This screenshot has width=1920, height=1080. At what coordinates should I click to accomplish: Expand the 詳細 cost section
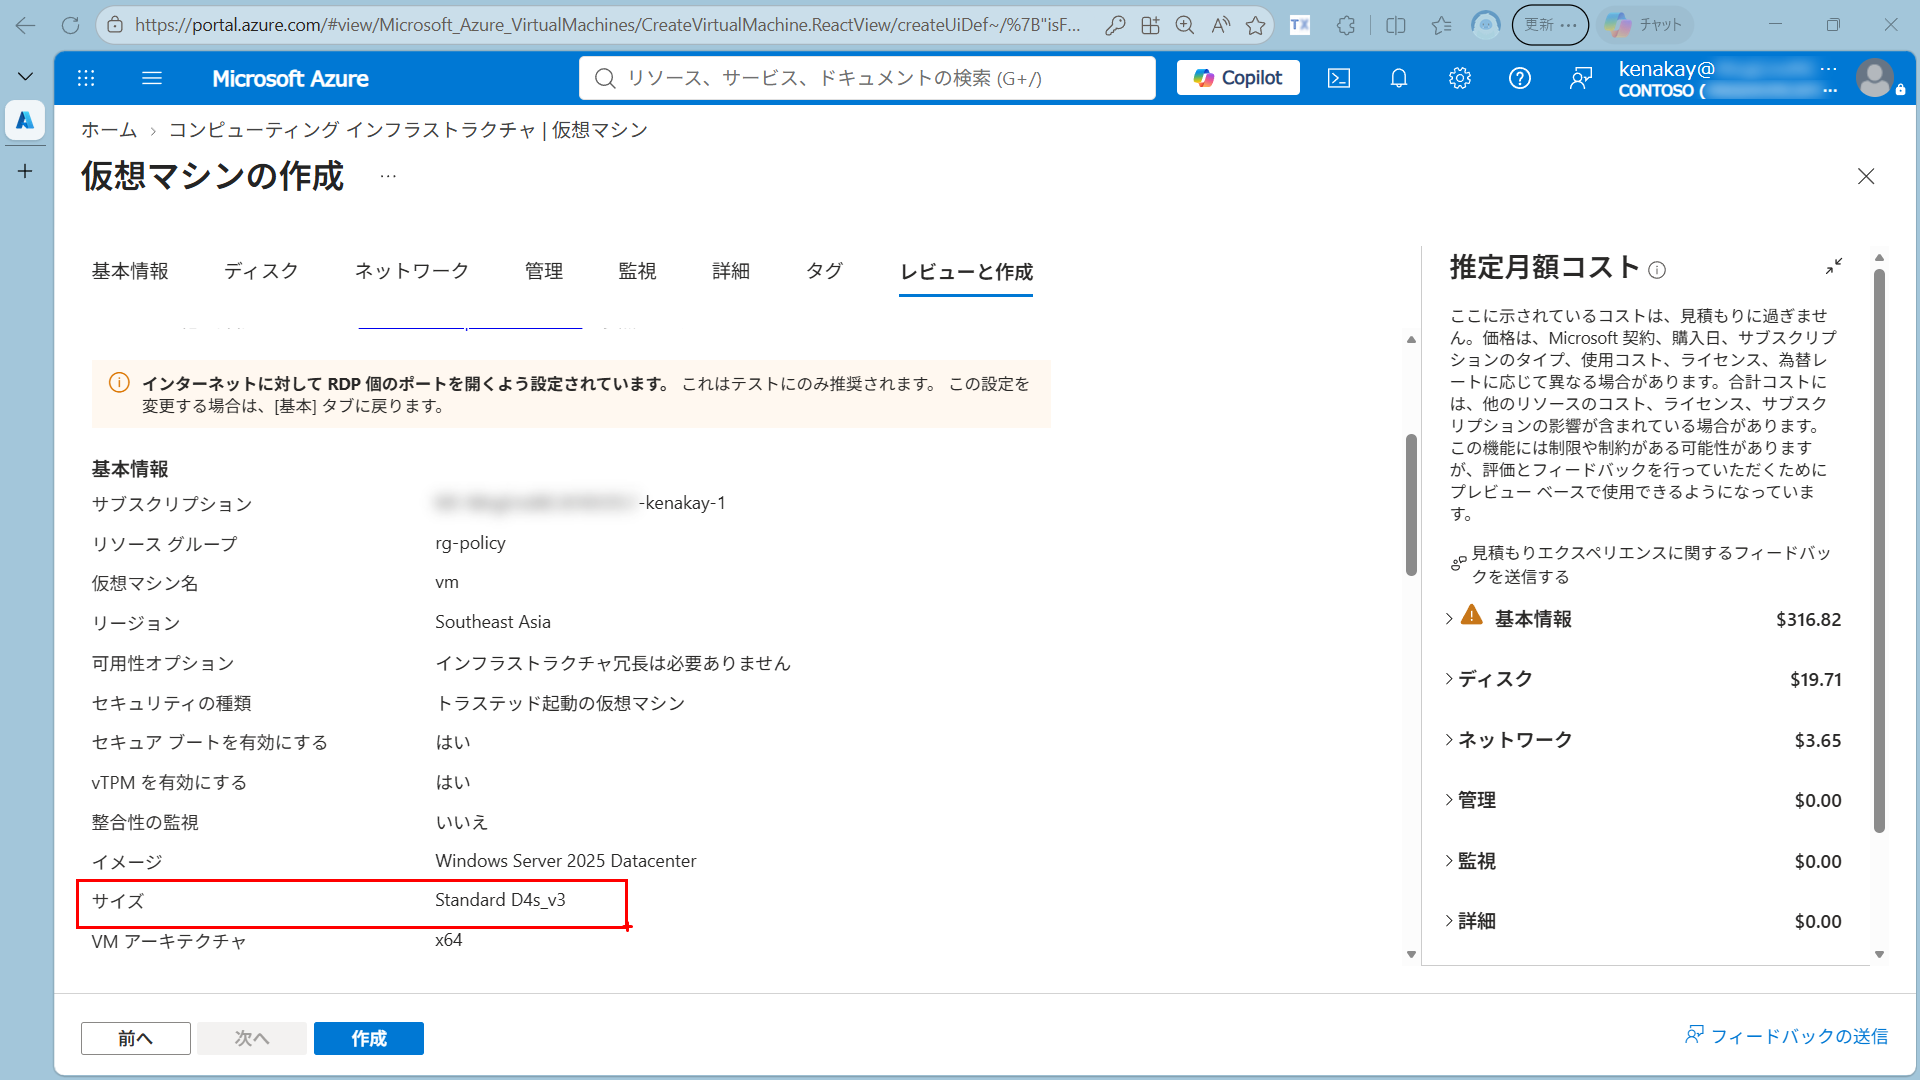[1449, 921]
